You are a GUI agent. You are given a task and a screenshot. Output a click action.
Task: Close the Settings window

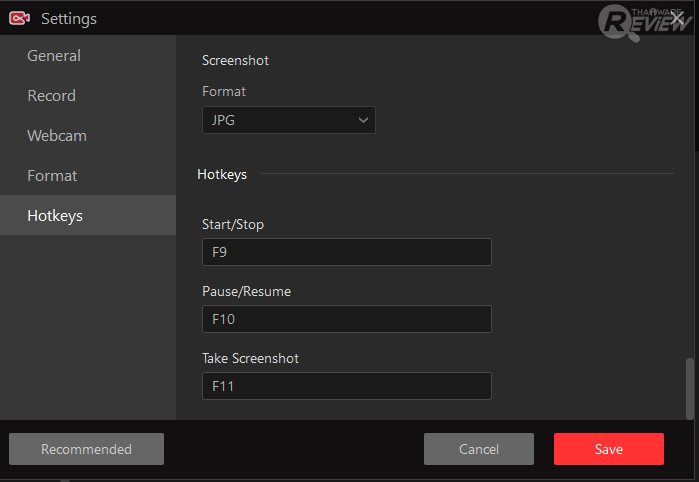677,18
